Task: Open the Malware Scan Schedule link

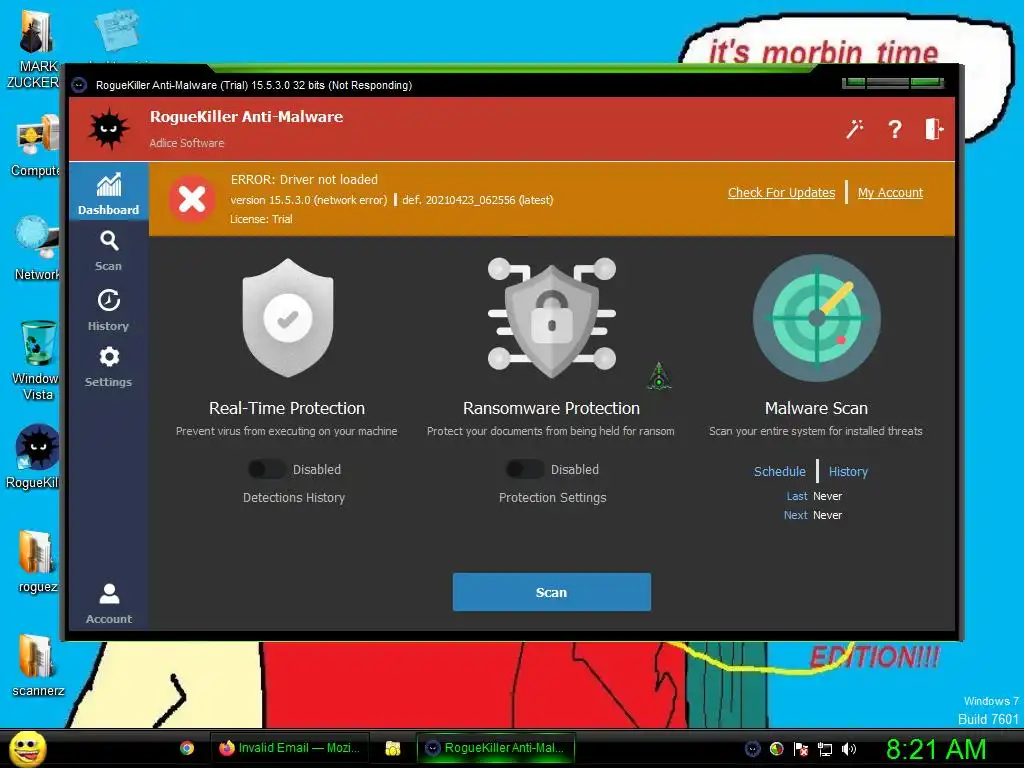Action: (780, 472)
